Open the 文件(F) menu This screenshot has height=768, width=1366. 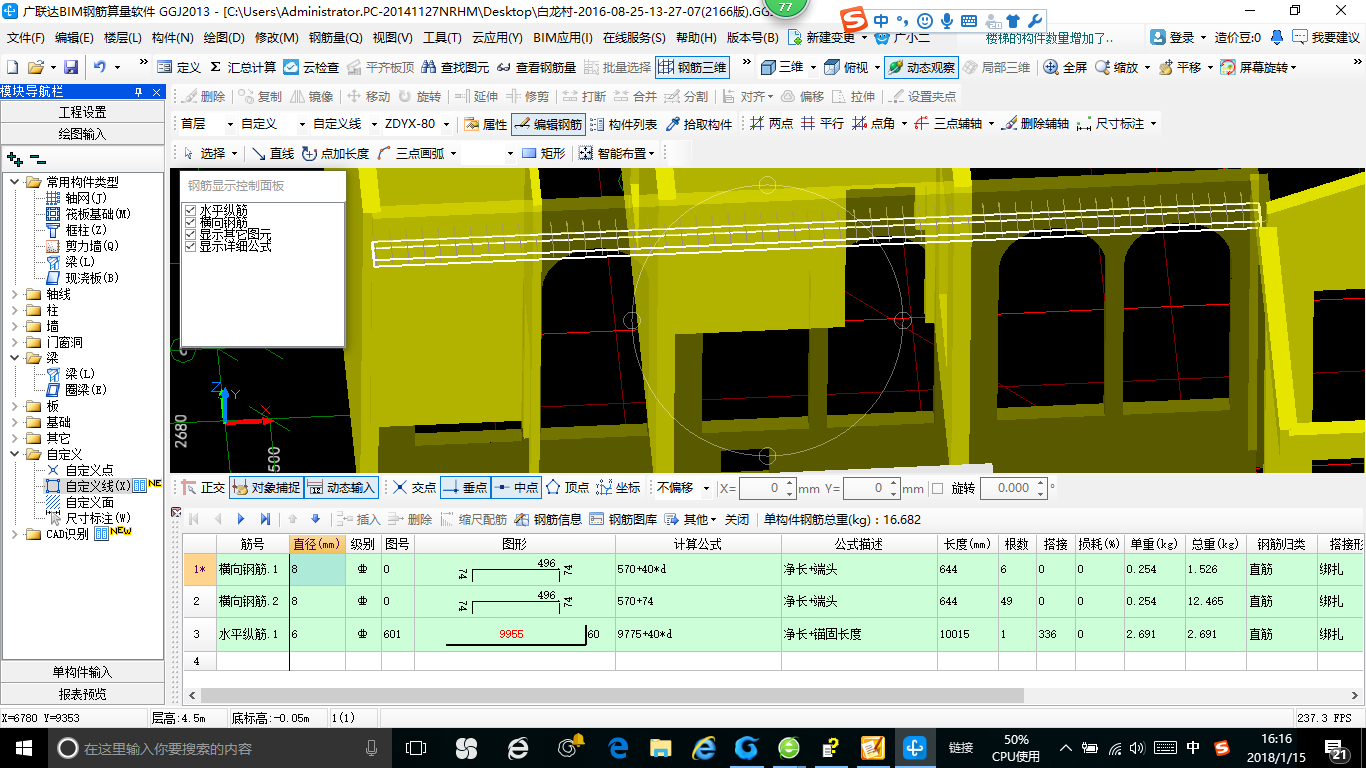[26, 38]
